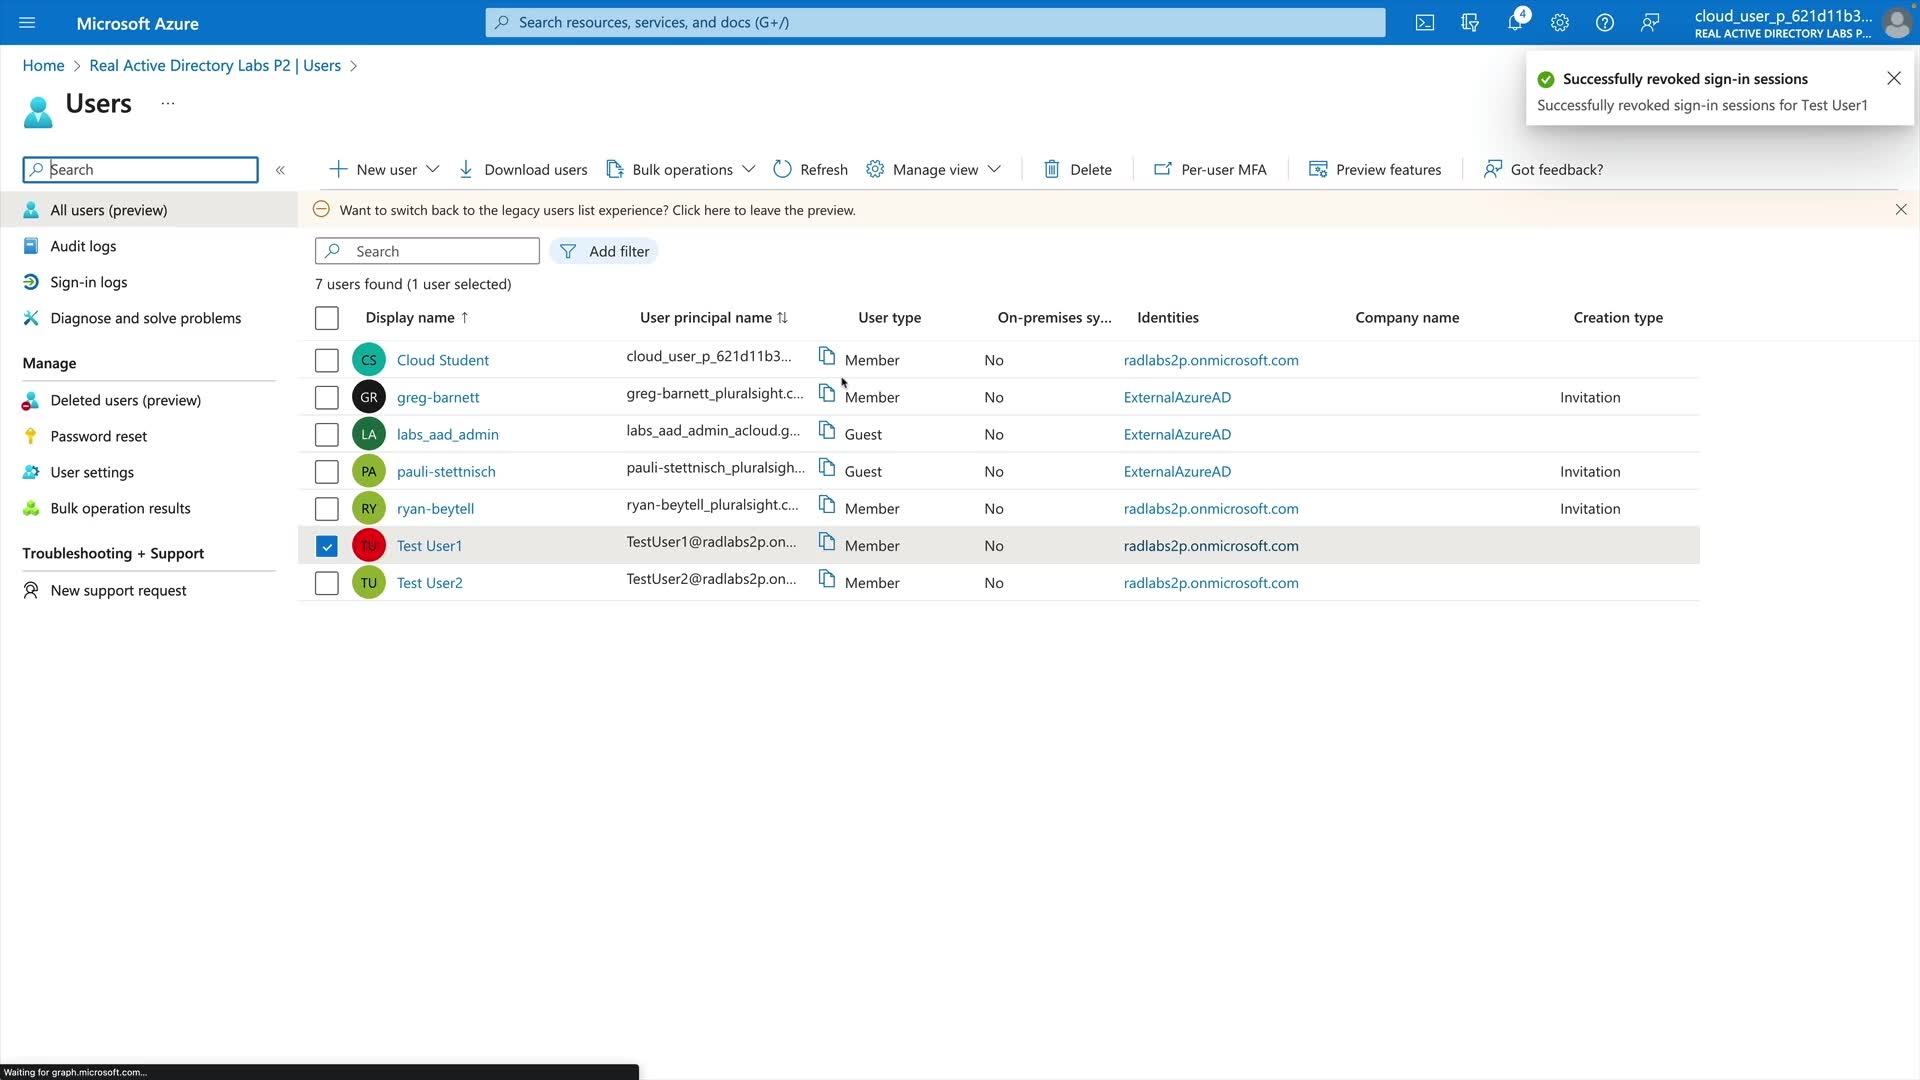Expand Bulk operations dropdown

click(748, 169)
